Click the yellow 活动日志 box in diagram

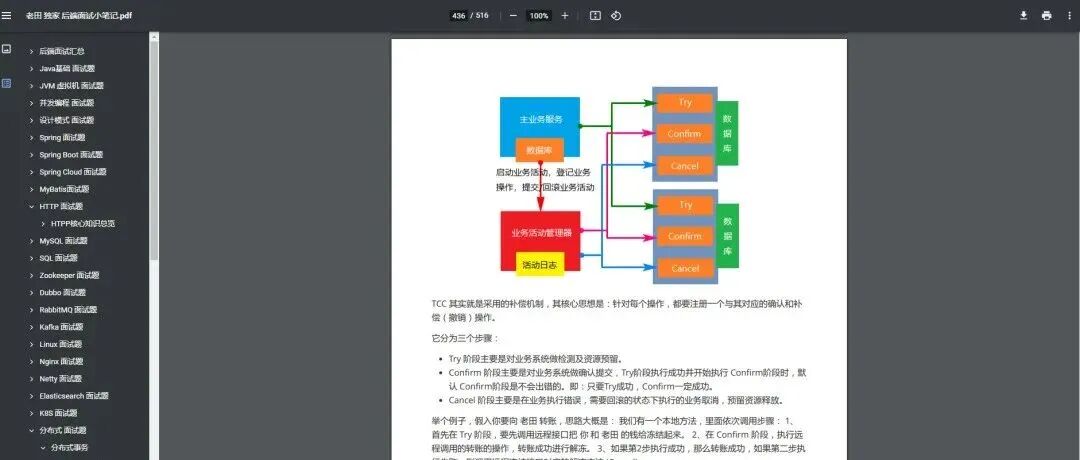(540, 264)
